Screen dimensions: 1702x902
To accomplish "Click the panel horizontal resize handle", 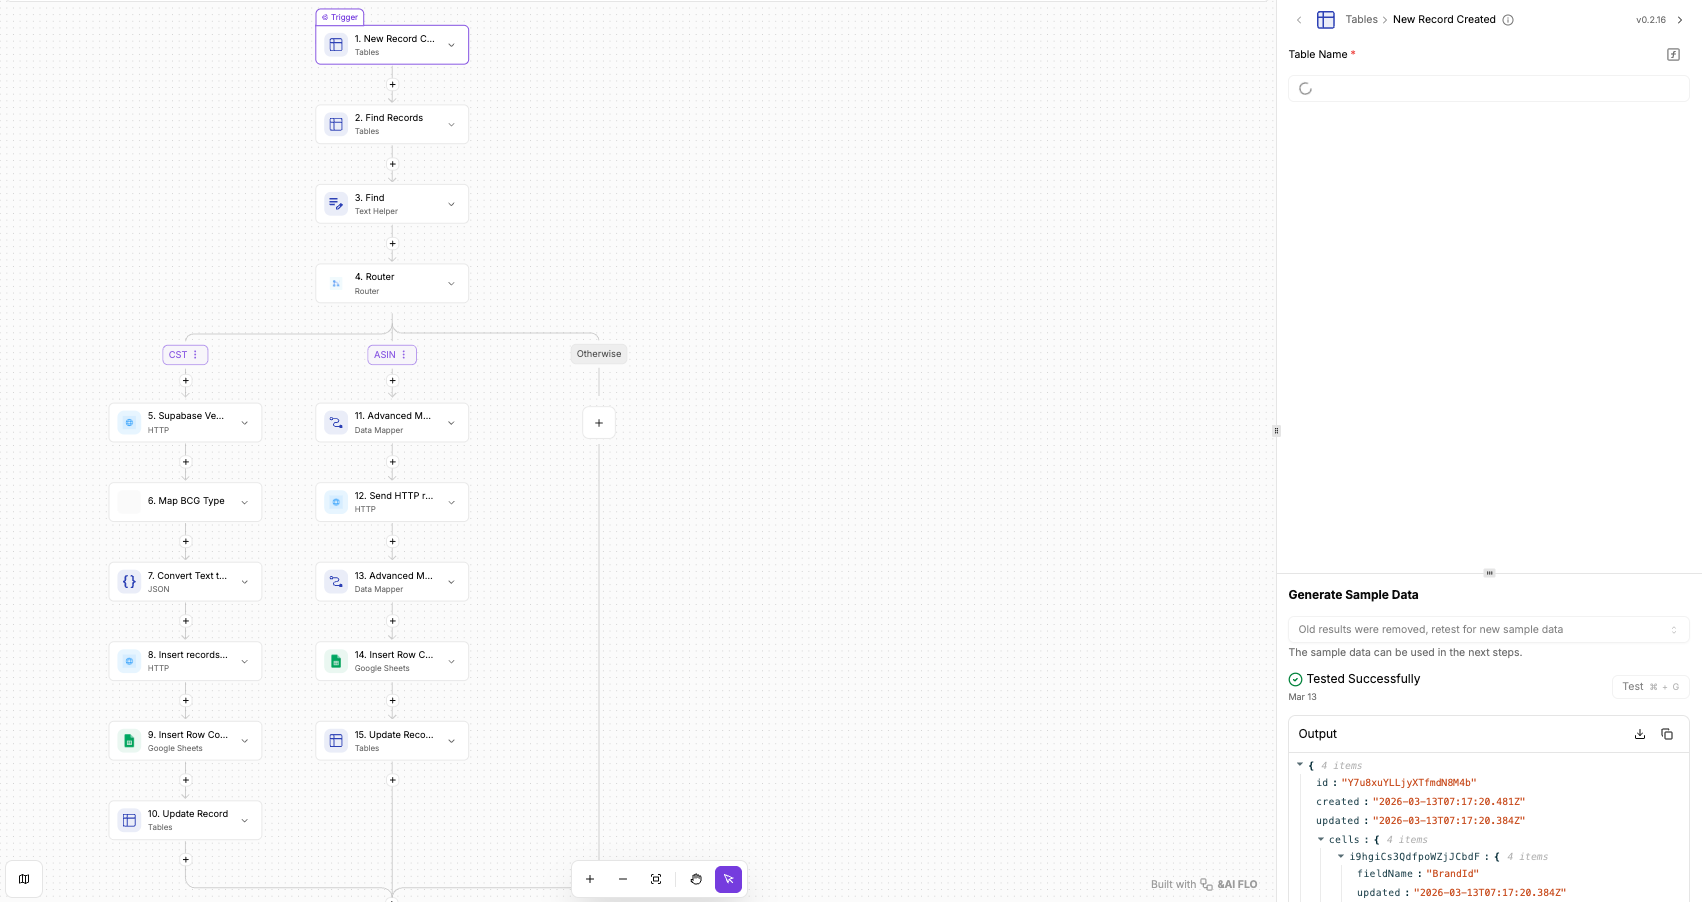I will pyautogui.click(x=1489, y=573).
